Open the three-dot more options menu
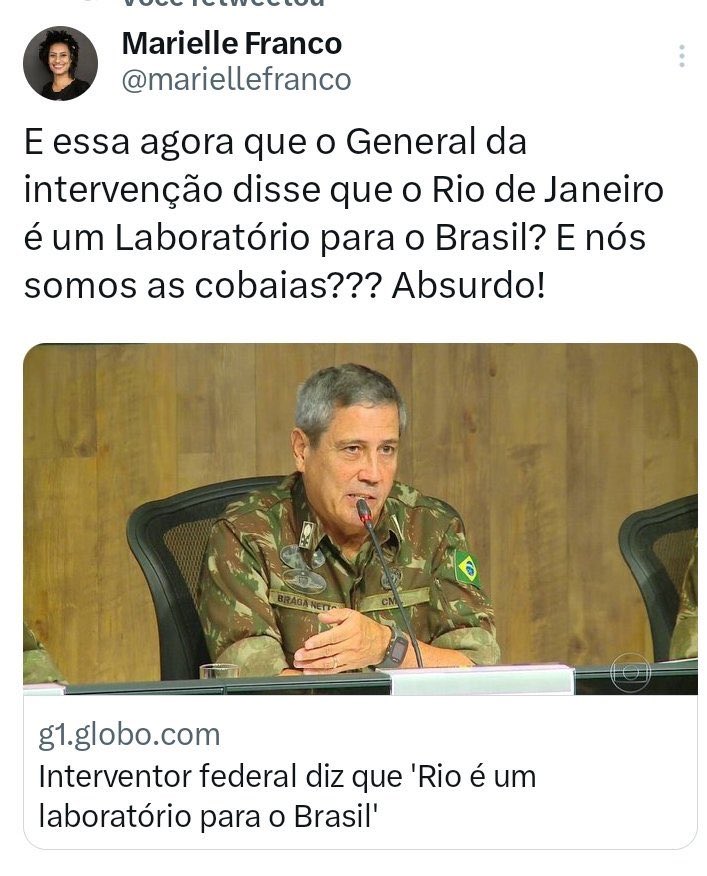This screenshot has width=707, height=876. tap(681, 56)
